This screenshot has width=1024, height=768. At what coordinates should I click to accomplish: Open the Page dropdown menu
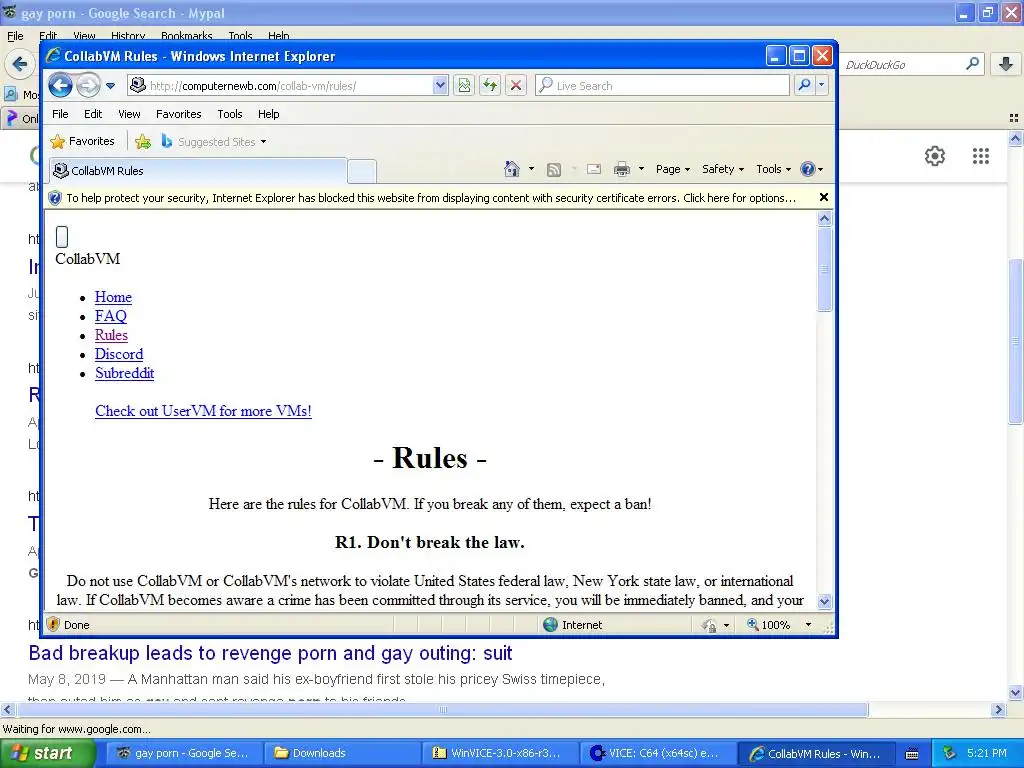click(673, 169)
